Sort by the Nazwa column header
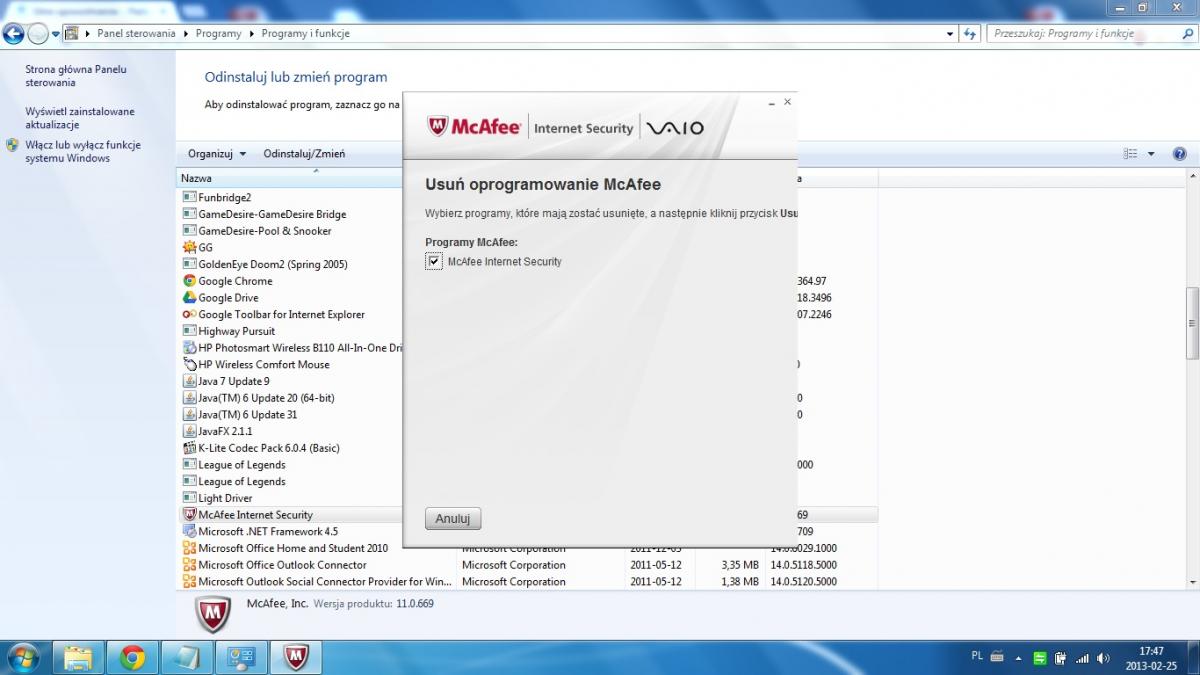The height and width of the screenshot is (675, 1200). click(x=195, y=178)
